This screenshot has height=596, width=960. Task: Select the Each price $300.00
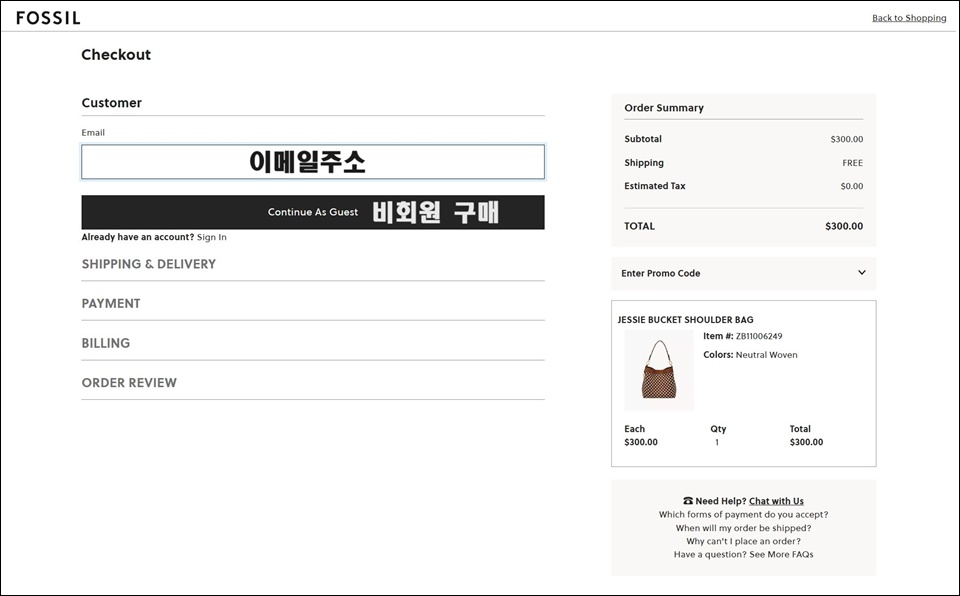[x=640, y=442]
